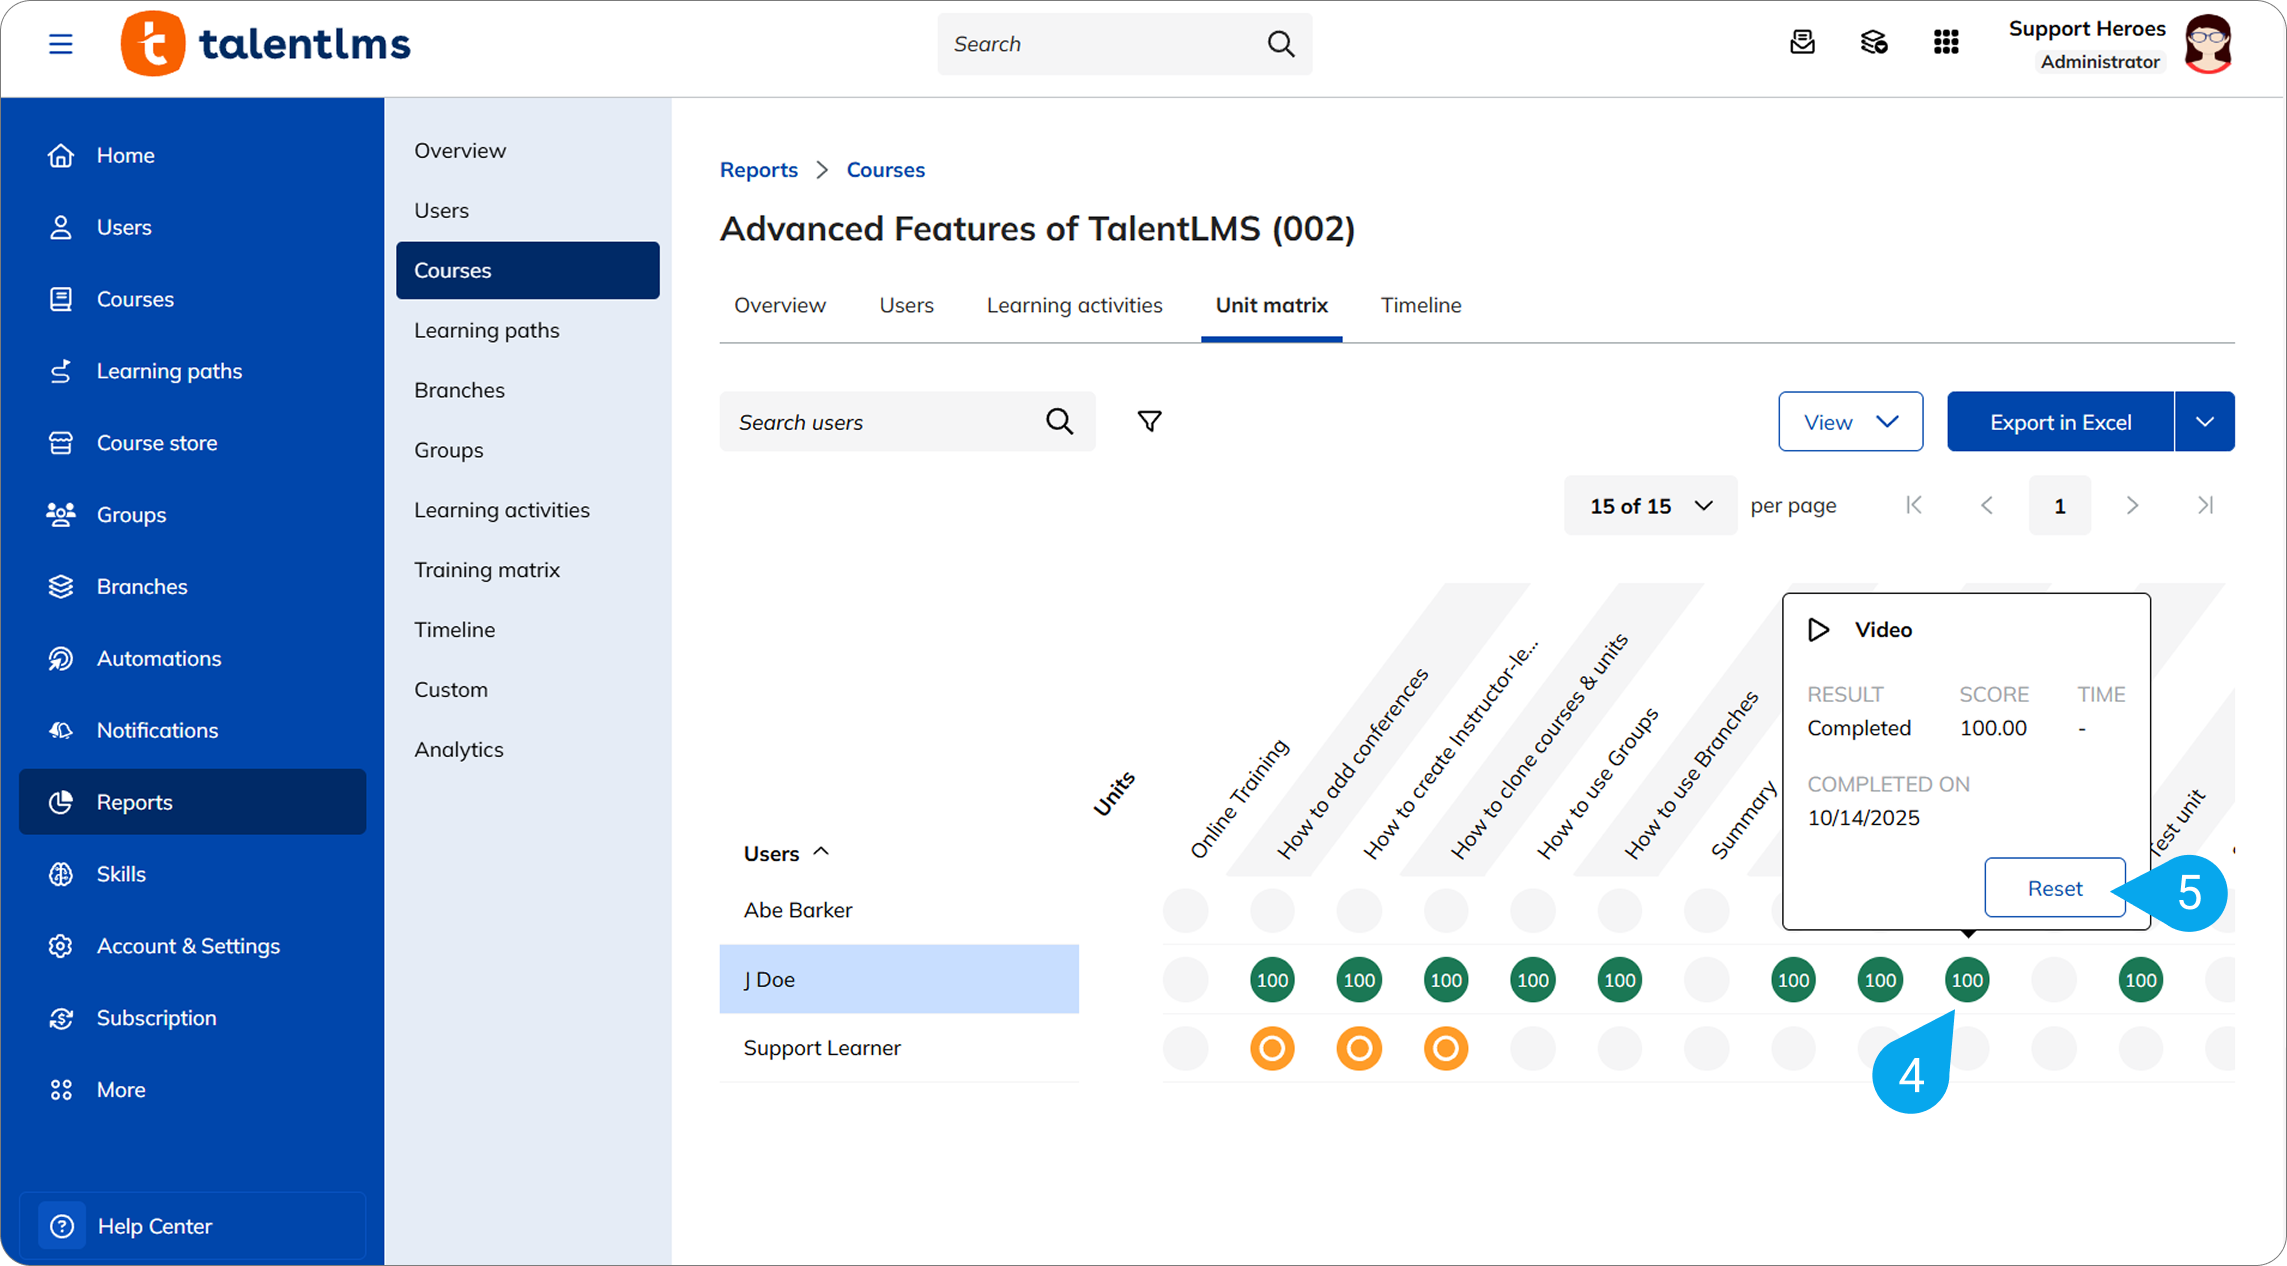Click the Support Heroes avatar
This screenshot has width=2287, height=1266.
tap(2208, 44)
